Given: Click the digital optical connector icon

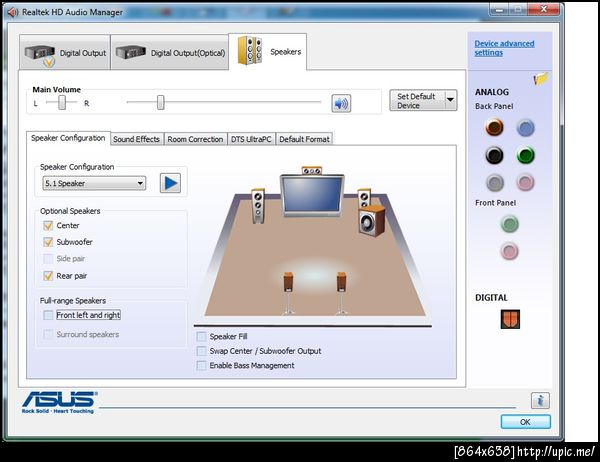Looking at the screenshot, I should pyautogui.click(x=510, y=319).
